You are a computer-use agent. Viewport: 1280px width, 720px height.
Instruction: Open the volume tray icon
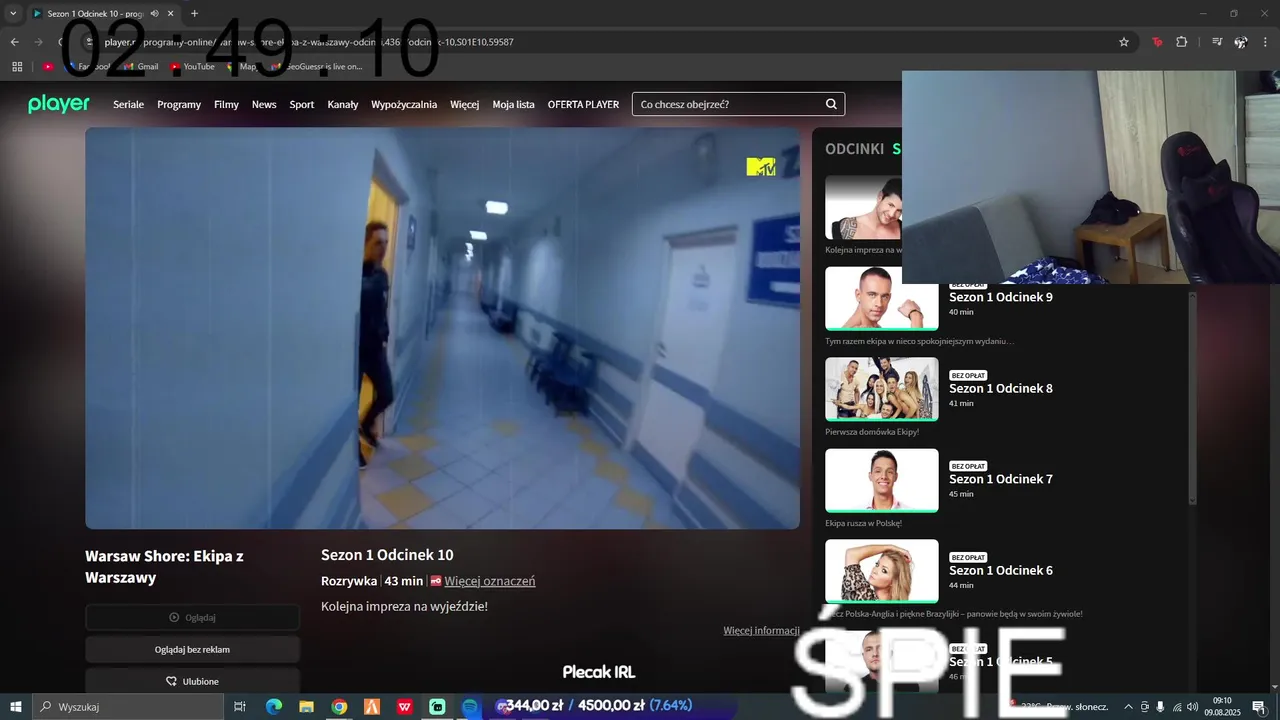1192,707
